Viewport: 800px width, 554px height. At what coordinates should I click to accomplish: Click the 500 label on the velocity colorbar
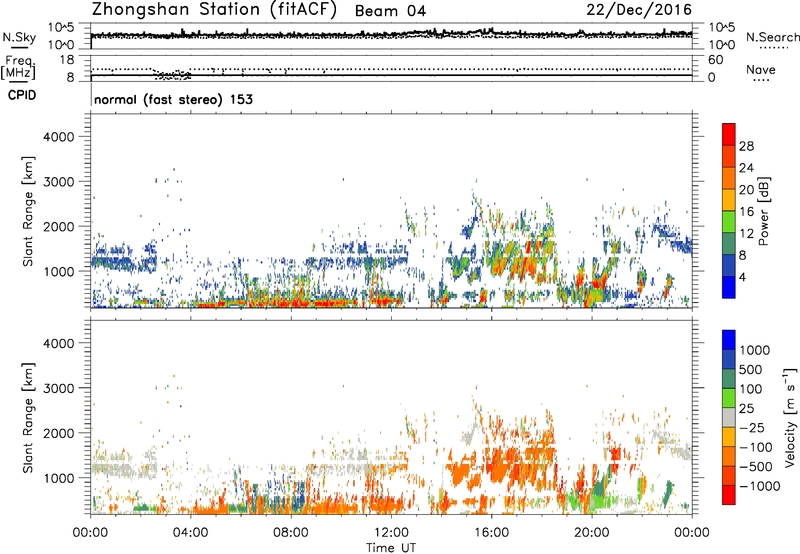[751, 369]
